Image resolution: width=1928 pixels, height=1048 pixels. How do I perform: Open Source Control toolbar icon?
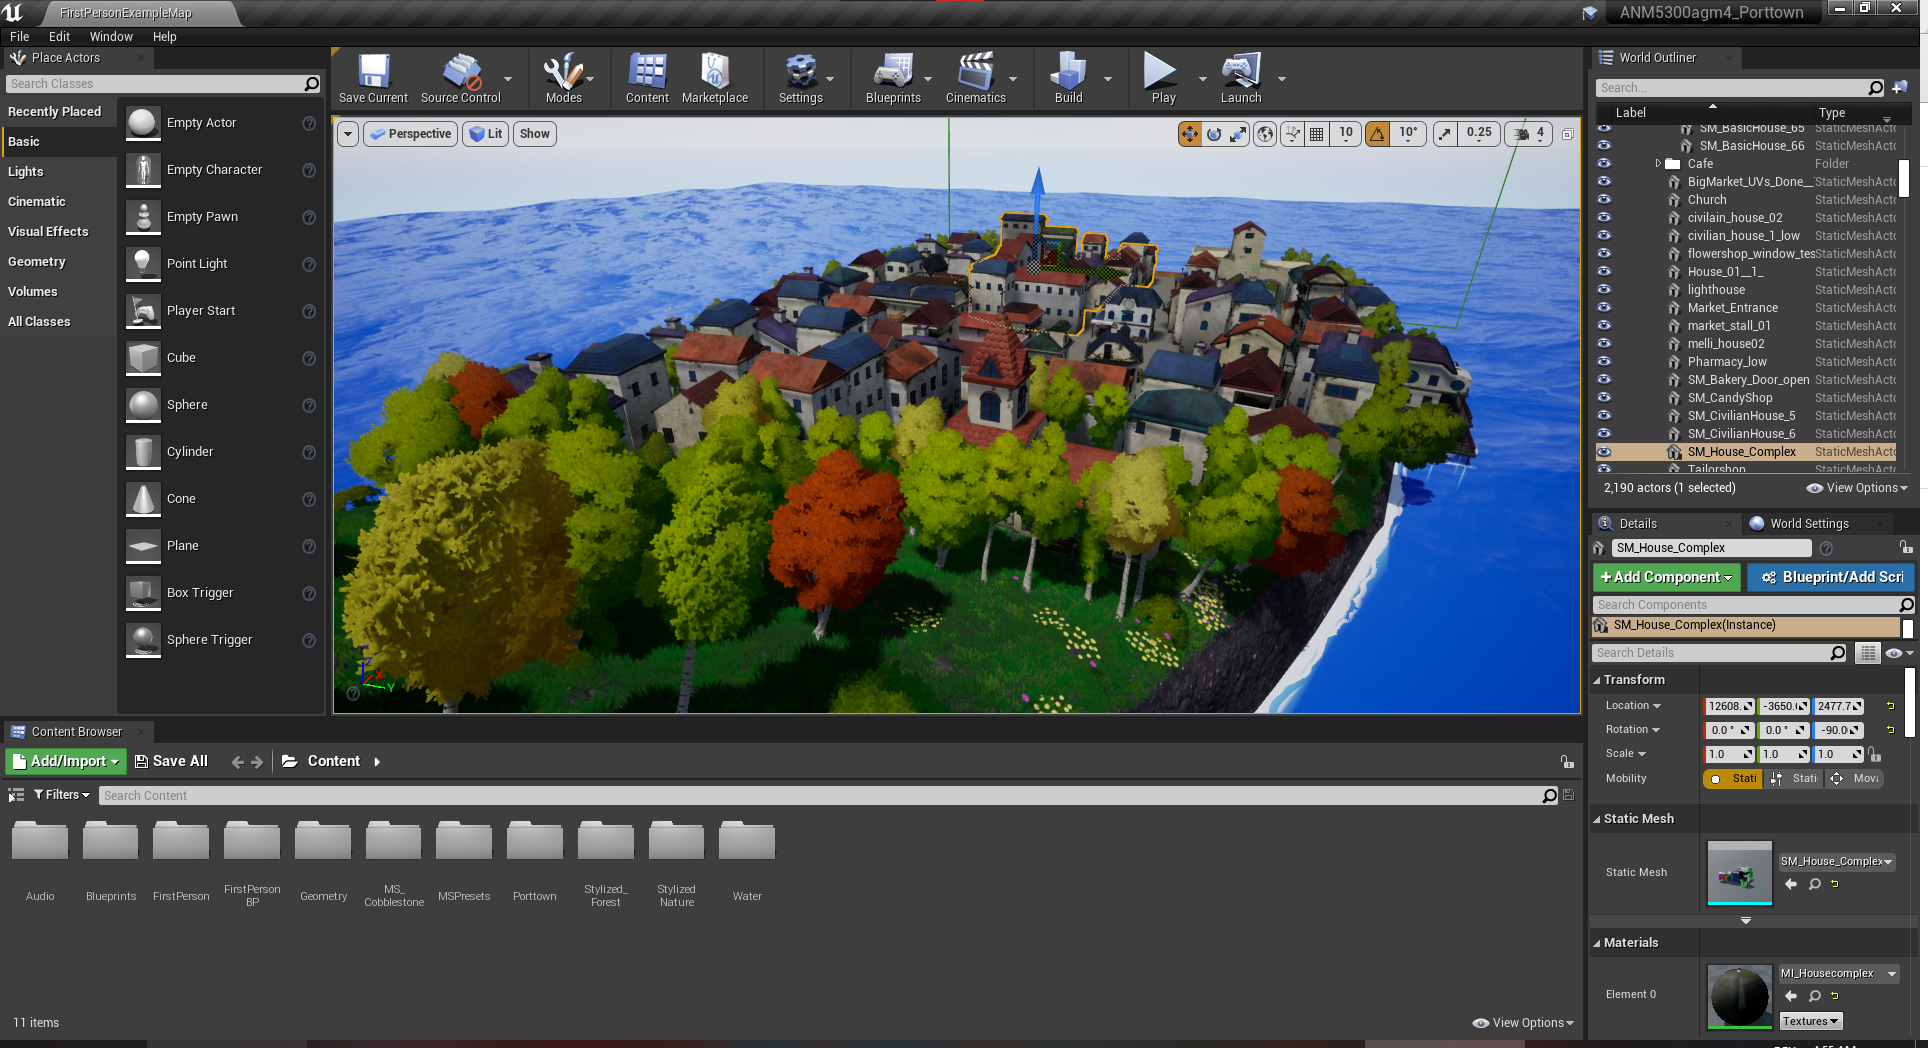click(461, 78)
